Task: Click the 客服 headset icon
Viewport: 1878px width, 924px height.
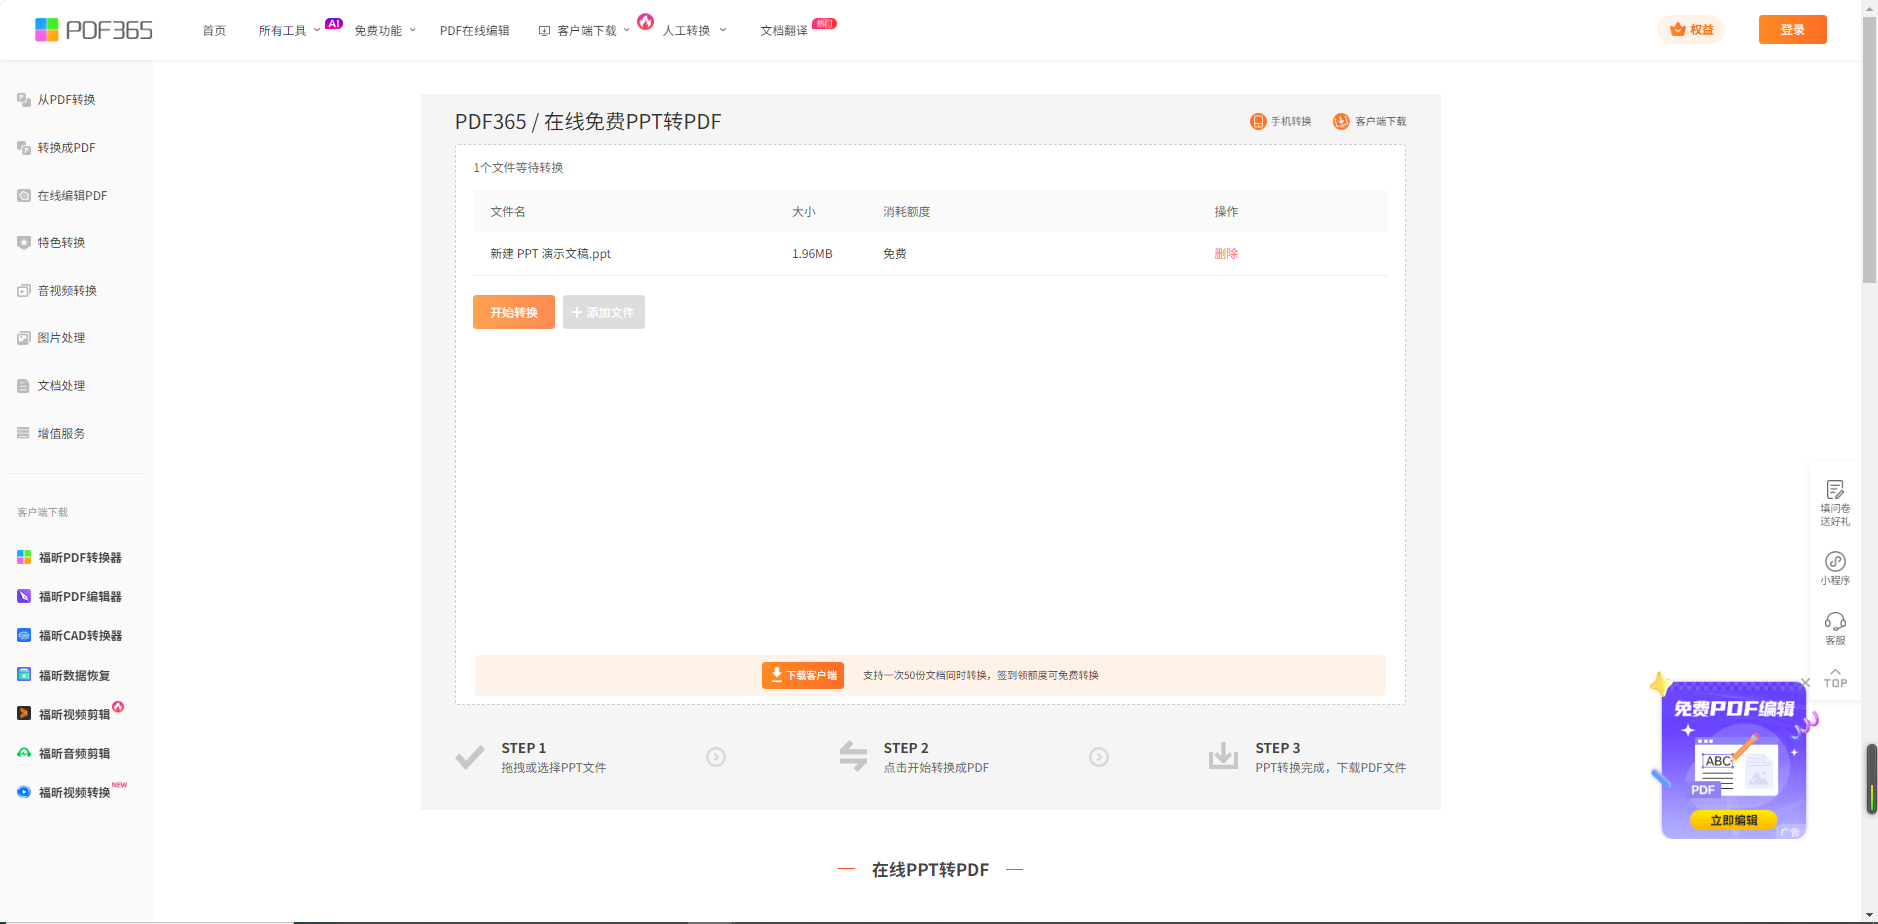Action: pyautogui.click(x=1835, y=622)
